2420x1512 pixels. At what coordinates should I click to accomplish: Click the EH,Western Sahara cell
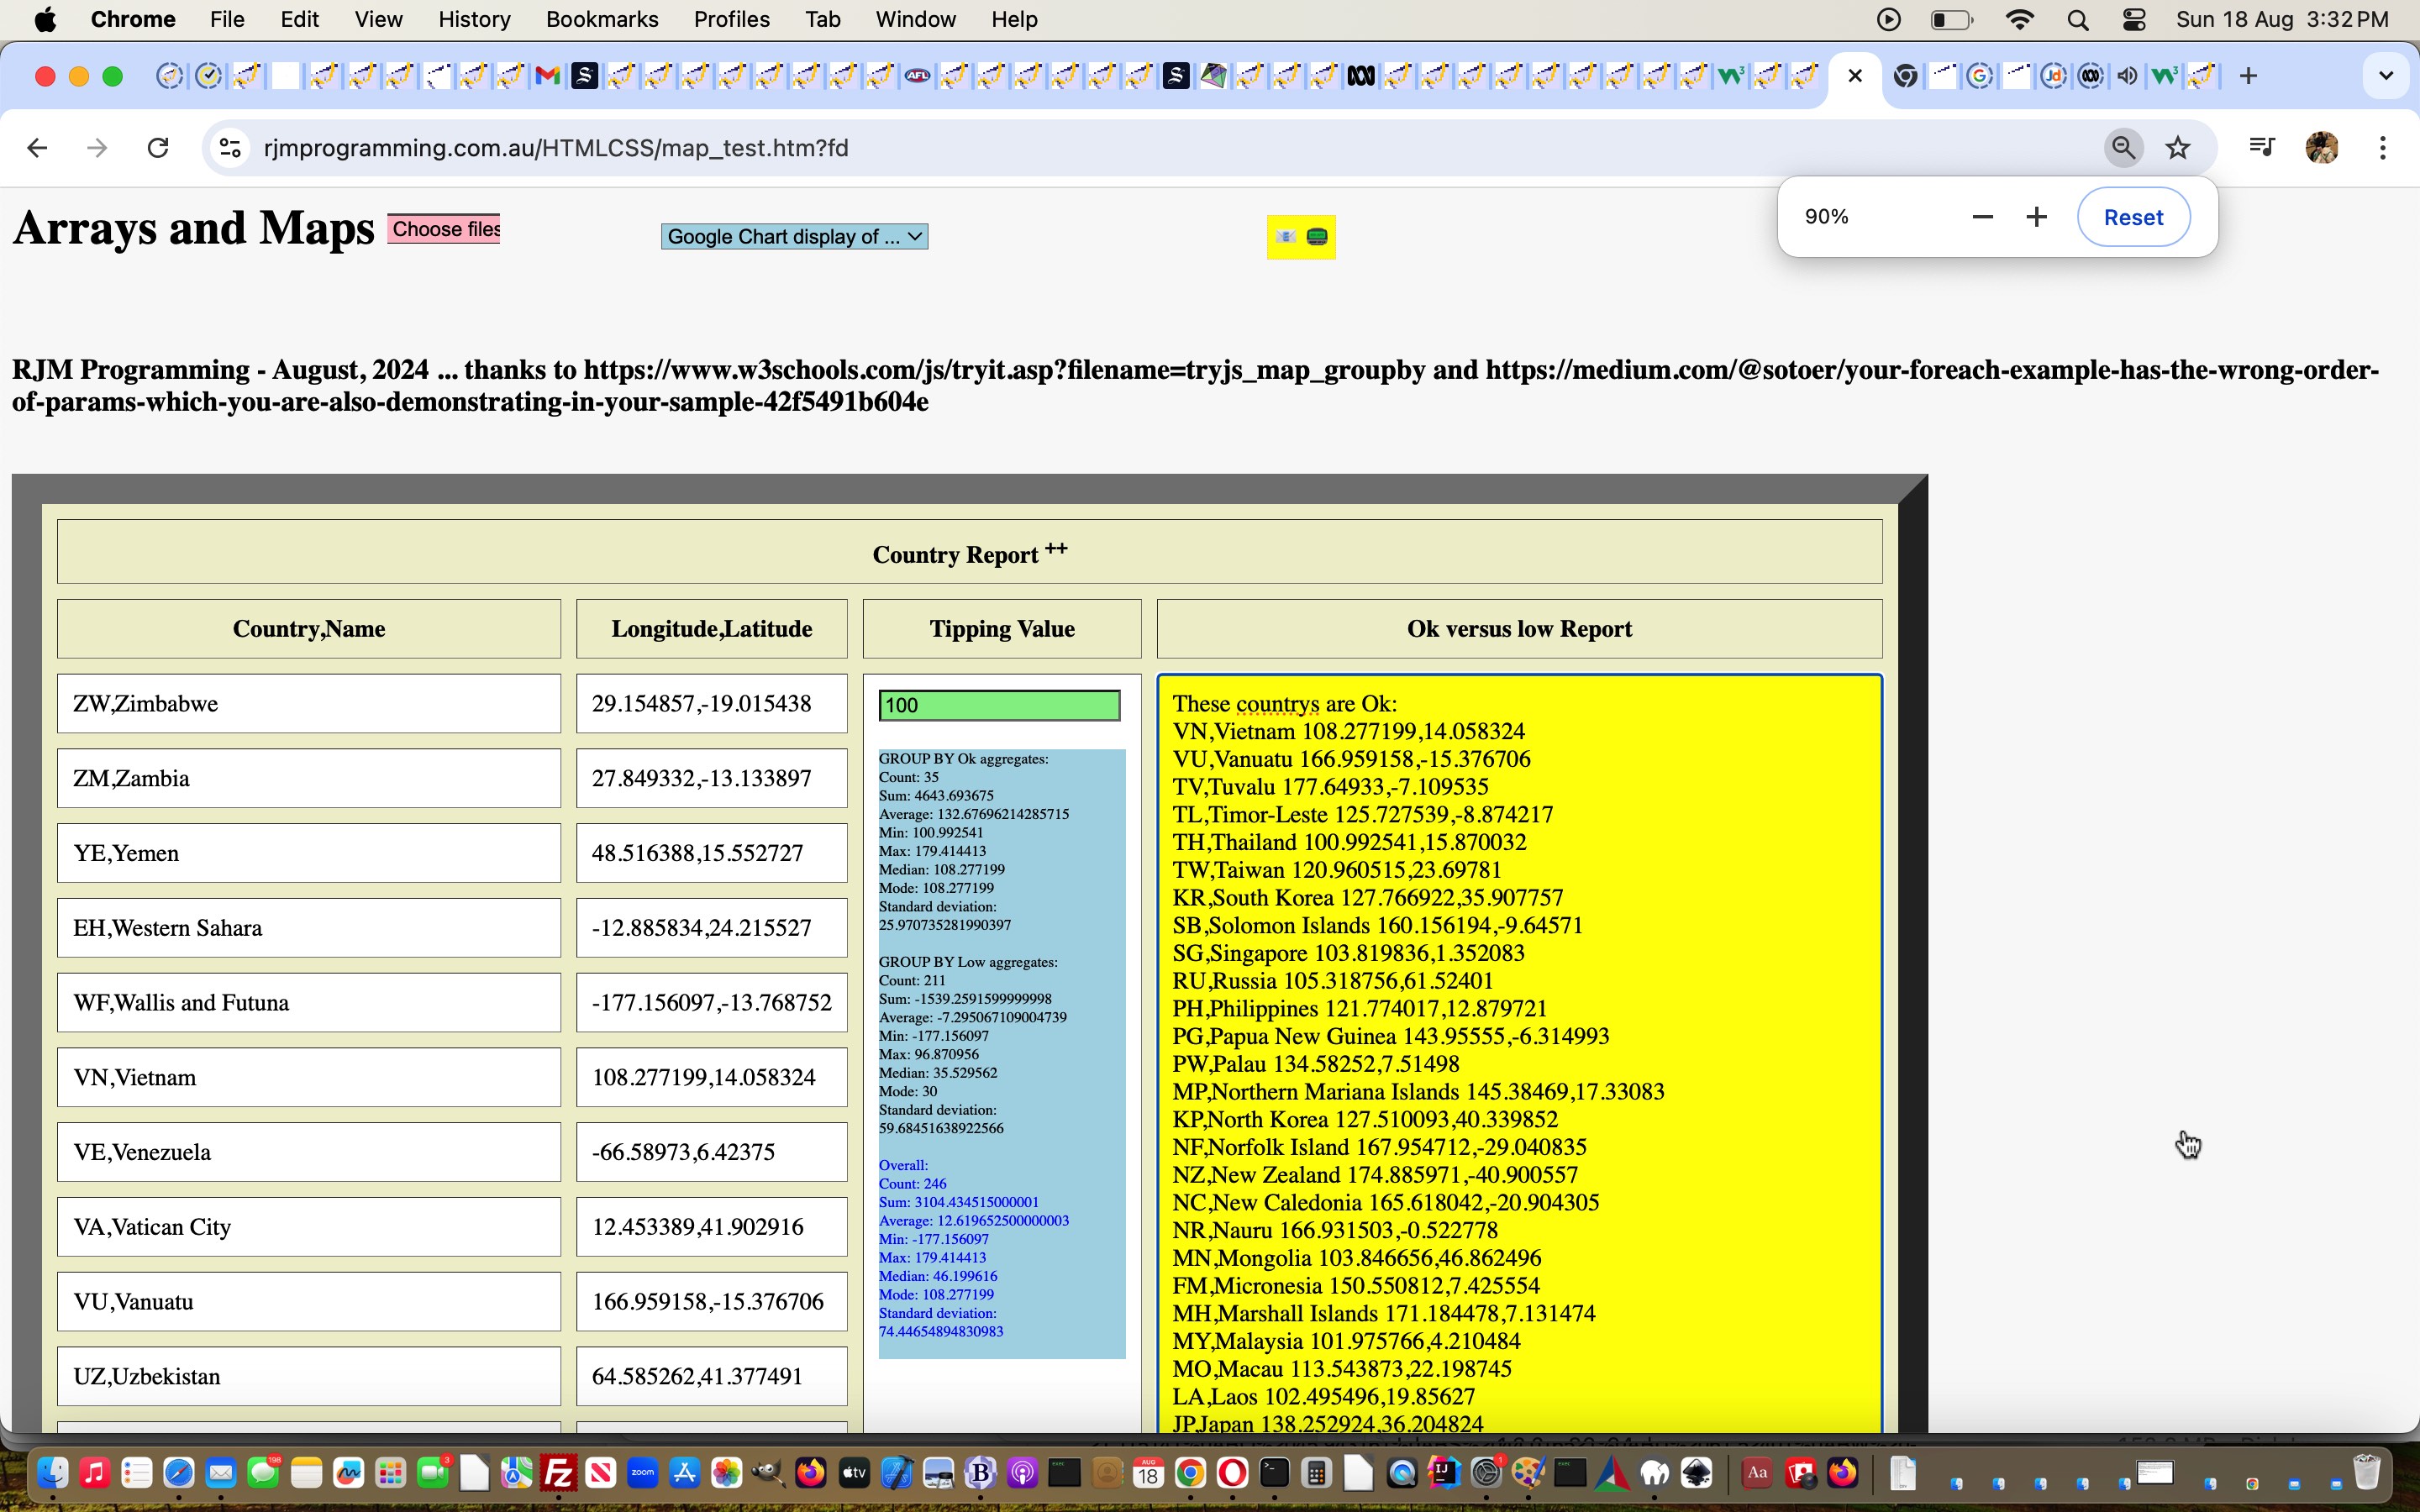coord(308,928)
